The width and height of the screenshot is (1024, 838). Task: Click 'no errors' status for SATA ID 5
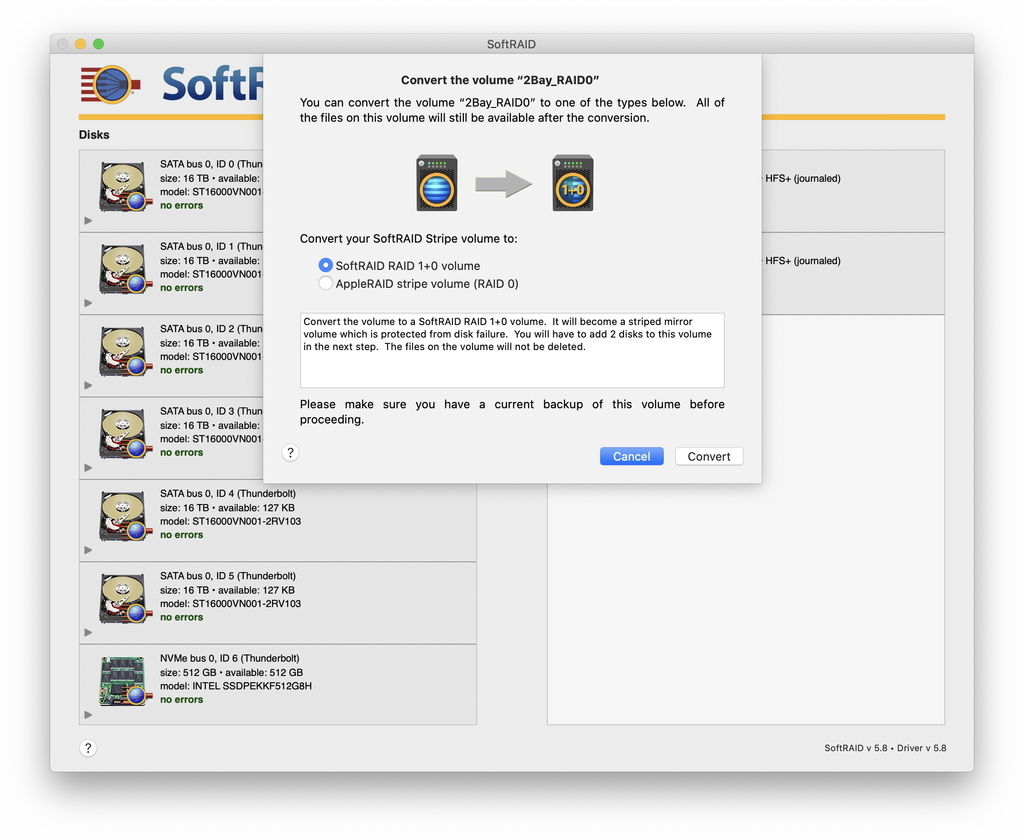coord(182,617)
